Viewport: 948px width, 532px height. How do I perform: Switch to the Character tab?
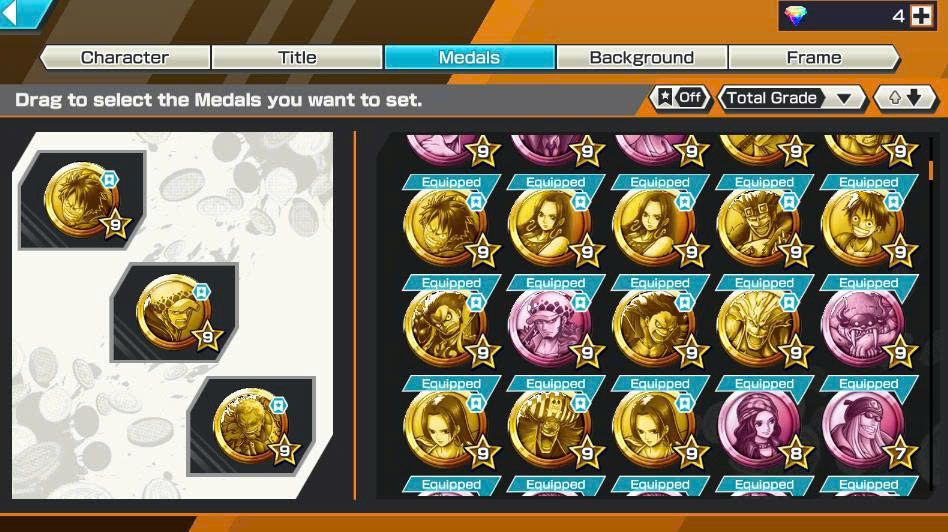tap(125, 57)
